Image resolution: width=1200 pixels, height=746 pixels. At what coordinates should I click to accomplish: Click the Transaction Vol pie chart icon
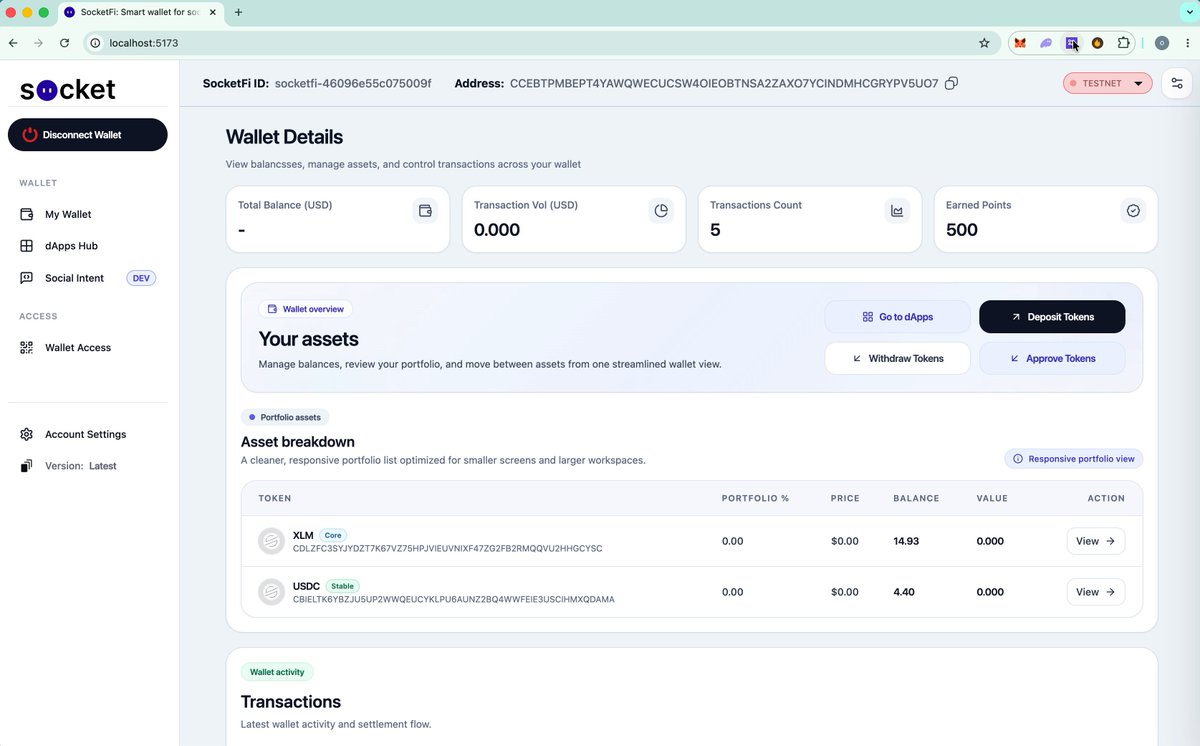pyautogui.click(x=661, y=211)
